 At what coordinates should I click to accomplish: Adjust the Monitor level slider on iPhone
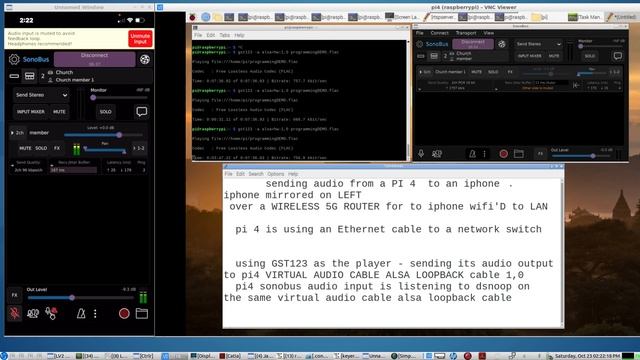pyautogui.click(x=119, y=98)
